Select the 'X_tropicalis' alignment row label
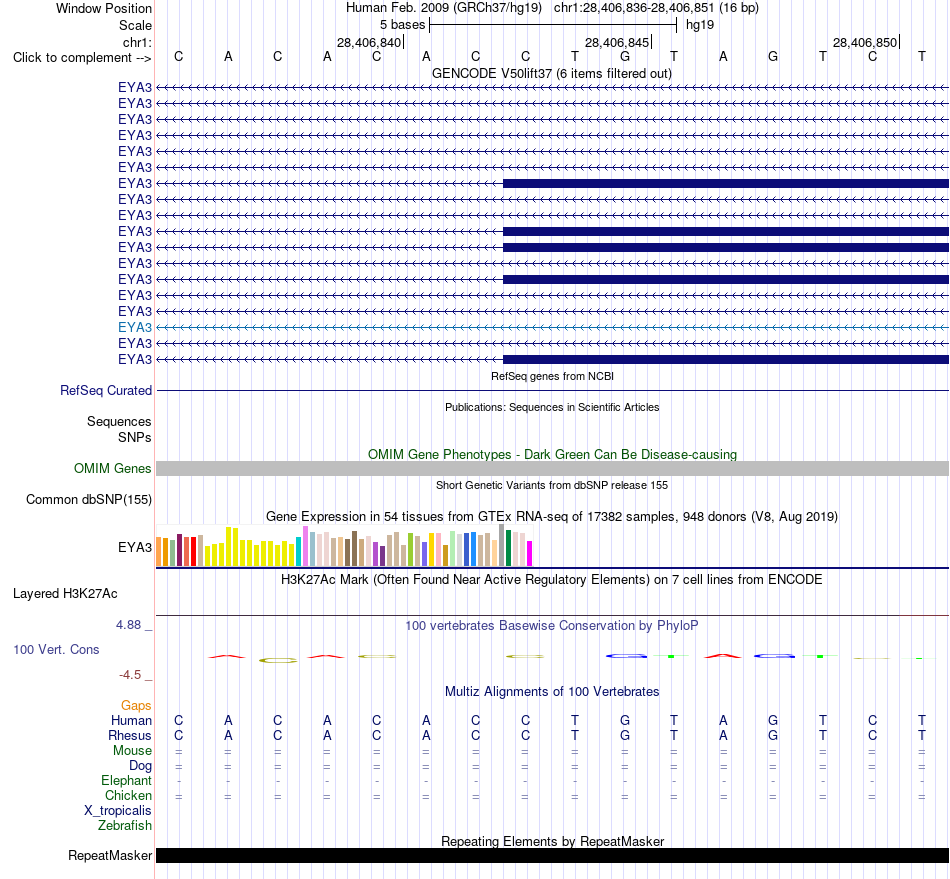The height and width of the screenshot is (879, 950). (x=118, y=811)
